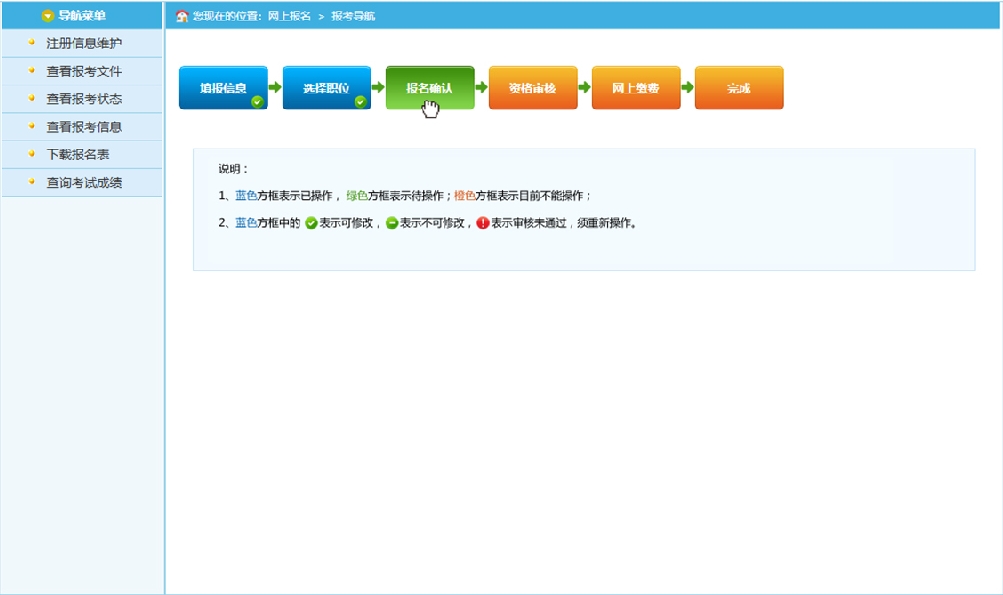The width and height of the screenshot is (1003, 595).
Task: Click the green checkmark on 选择职位 box
Action: [x=360, y=101]
